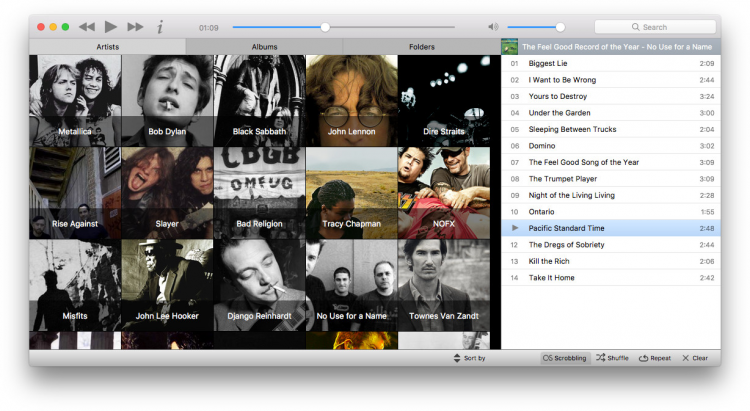
Task: Select the Artists tab
Action: (x=107, y=46)
